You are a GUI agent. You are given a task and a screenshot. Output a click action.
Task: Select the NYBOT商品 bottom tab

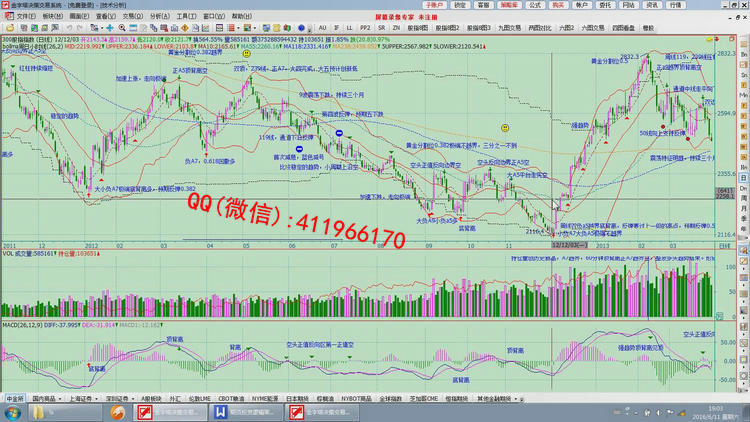pos(356,398)
